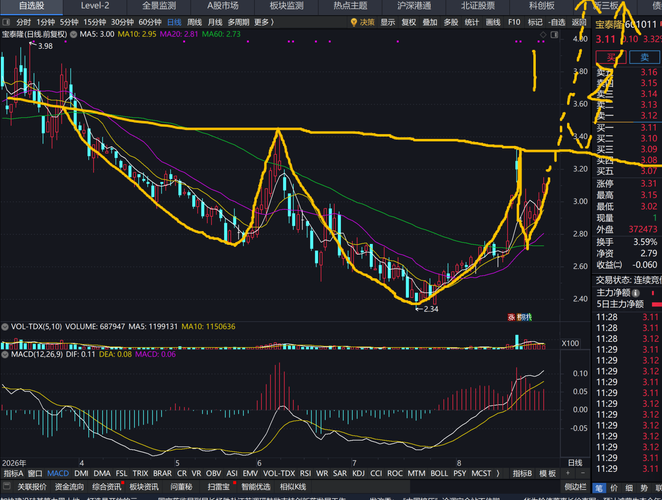The image size is (662, 500).
Task: Select 30分钟 period
Action: point(122,22)
